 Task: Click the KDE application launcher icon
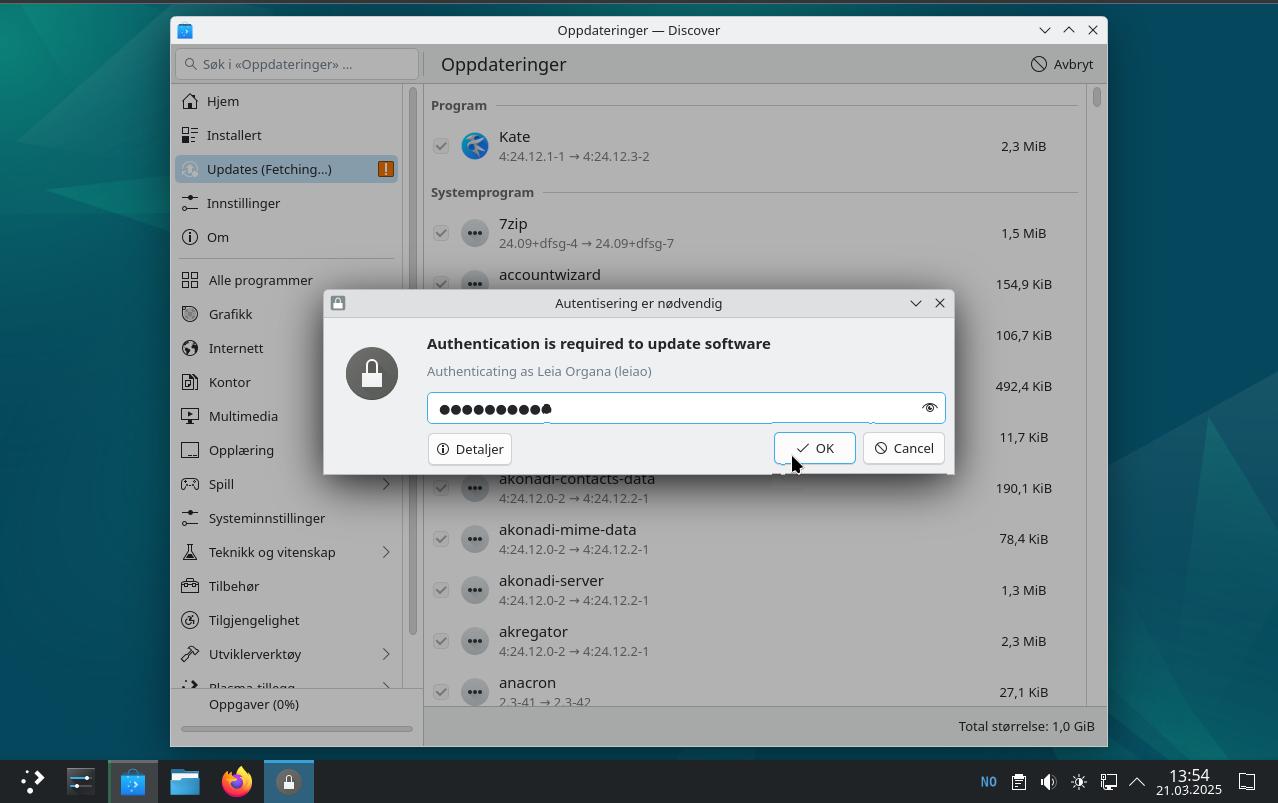[x=33, y=782]
